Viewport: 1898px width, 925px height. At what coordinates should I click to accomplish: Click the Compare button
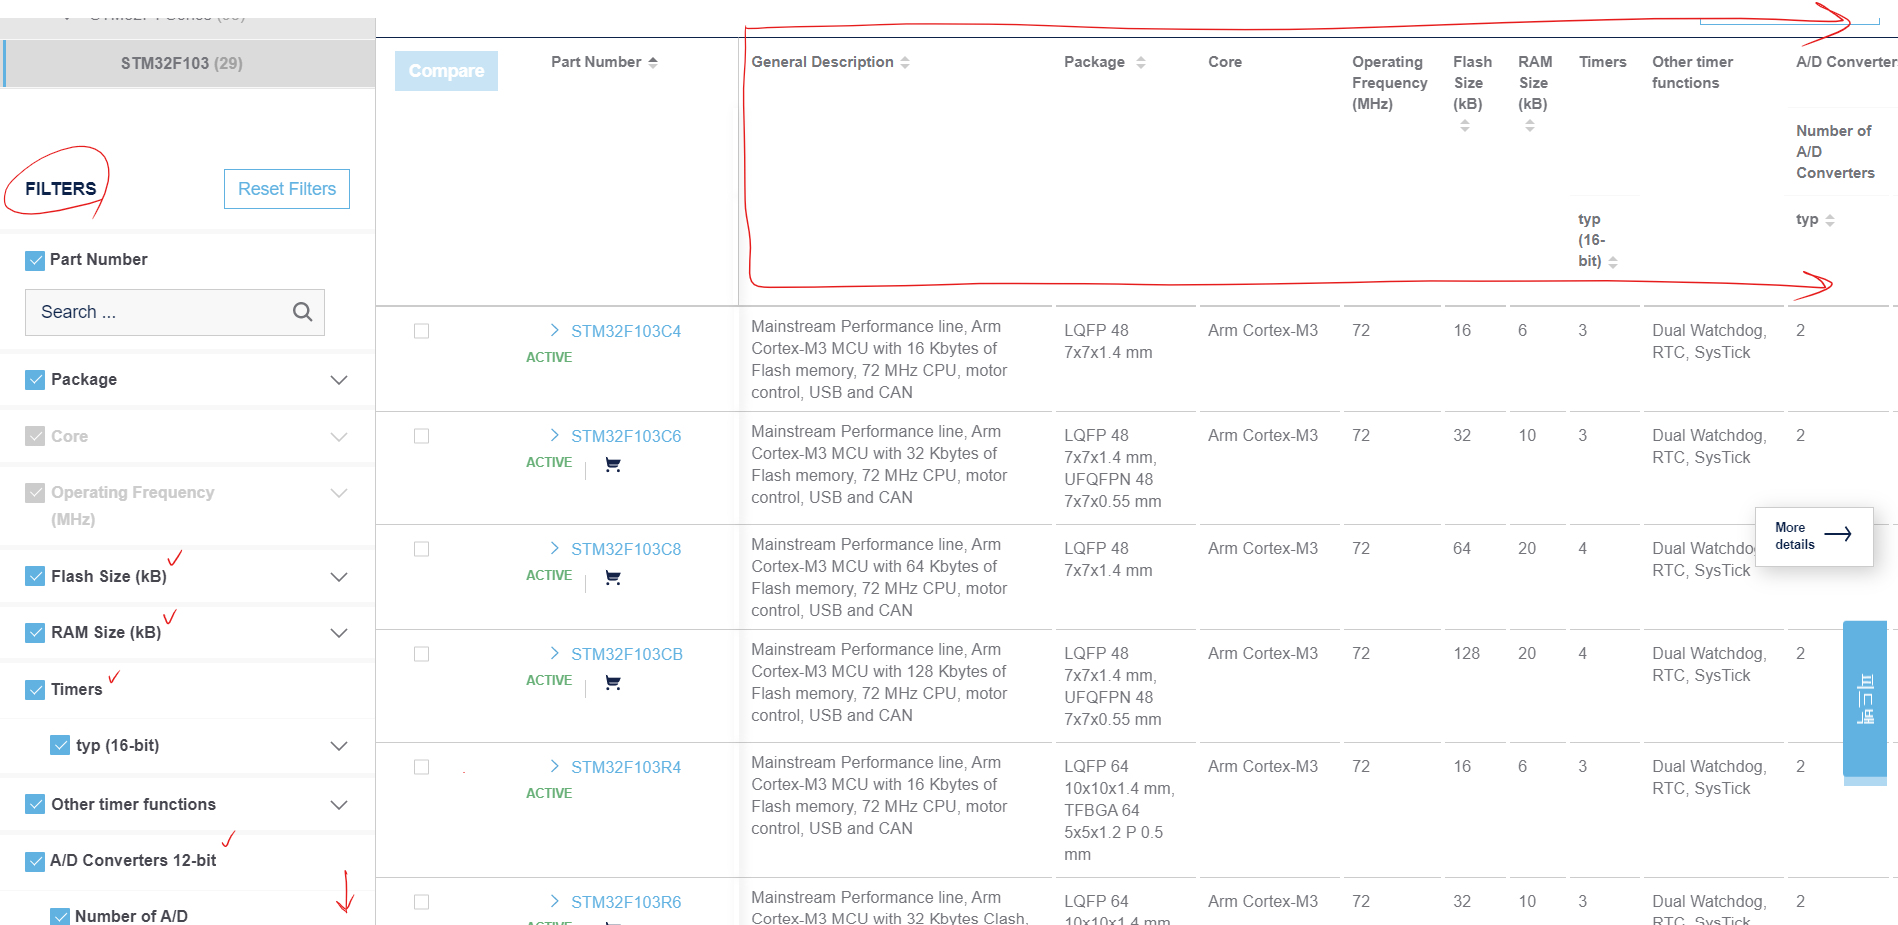pos(446,71)
